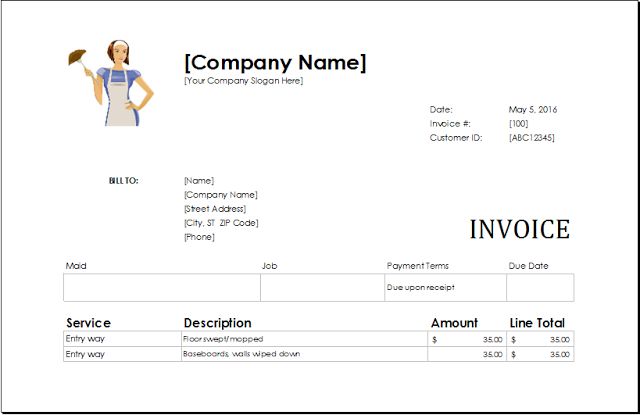Click Line Total 35.00 in Floor swept row
Screen dimensions: 640x415
coord(540,339)
